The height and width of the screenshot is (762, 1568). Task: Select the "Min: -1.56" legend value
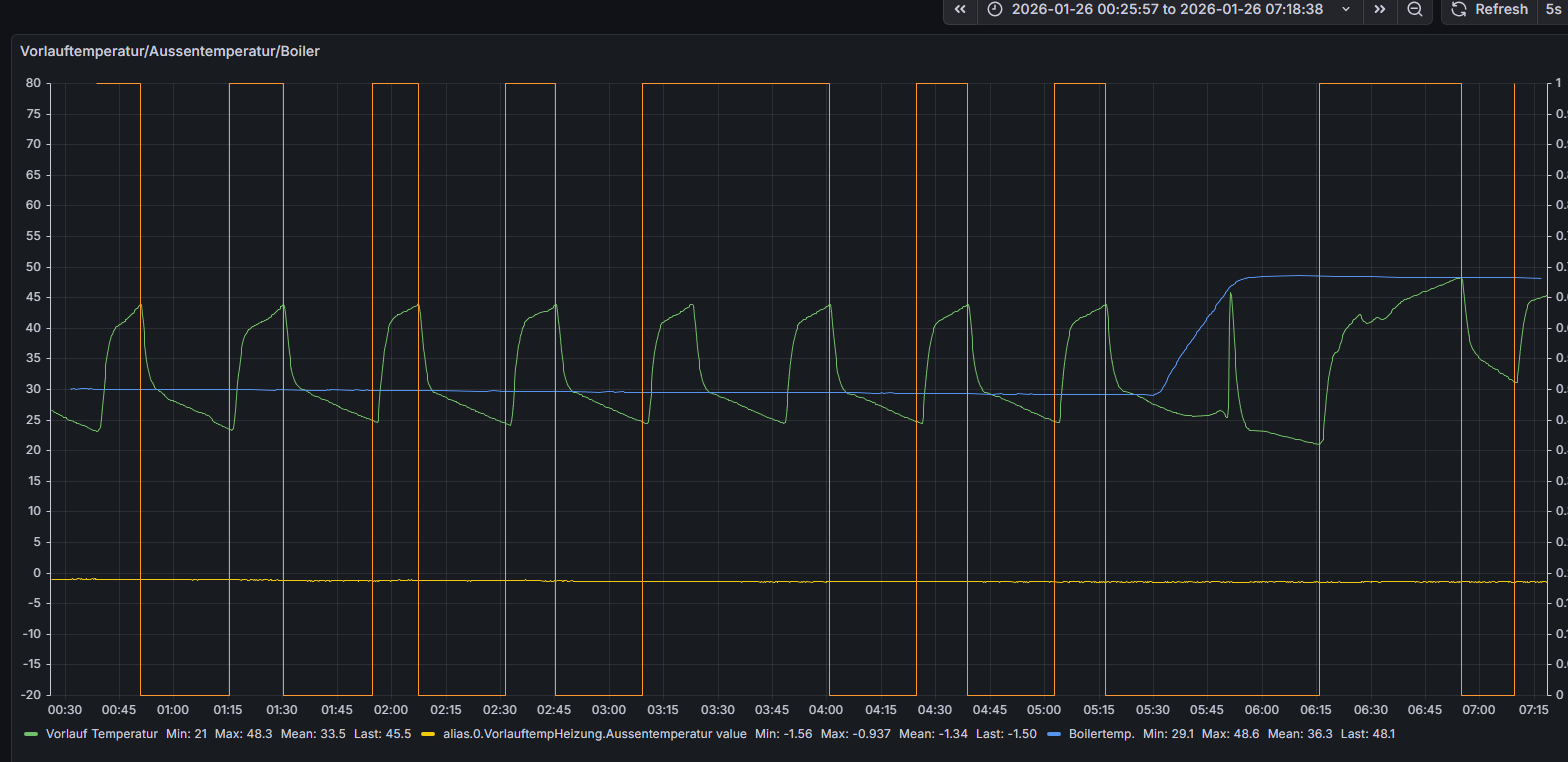[786, 733]
